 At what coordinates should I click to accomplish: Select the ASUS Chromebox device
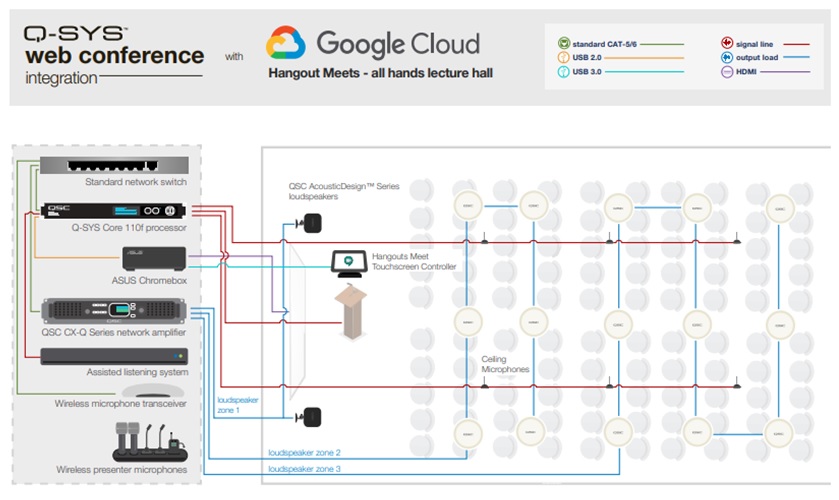(x=154, y=259)
